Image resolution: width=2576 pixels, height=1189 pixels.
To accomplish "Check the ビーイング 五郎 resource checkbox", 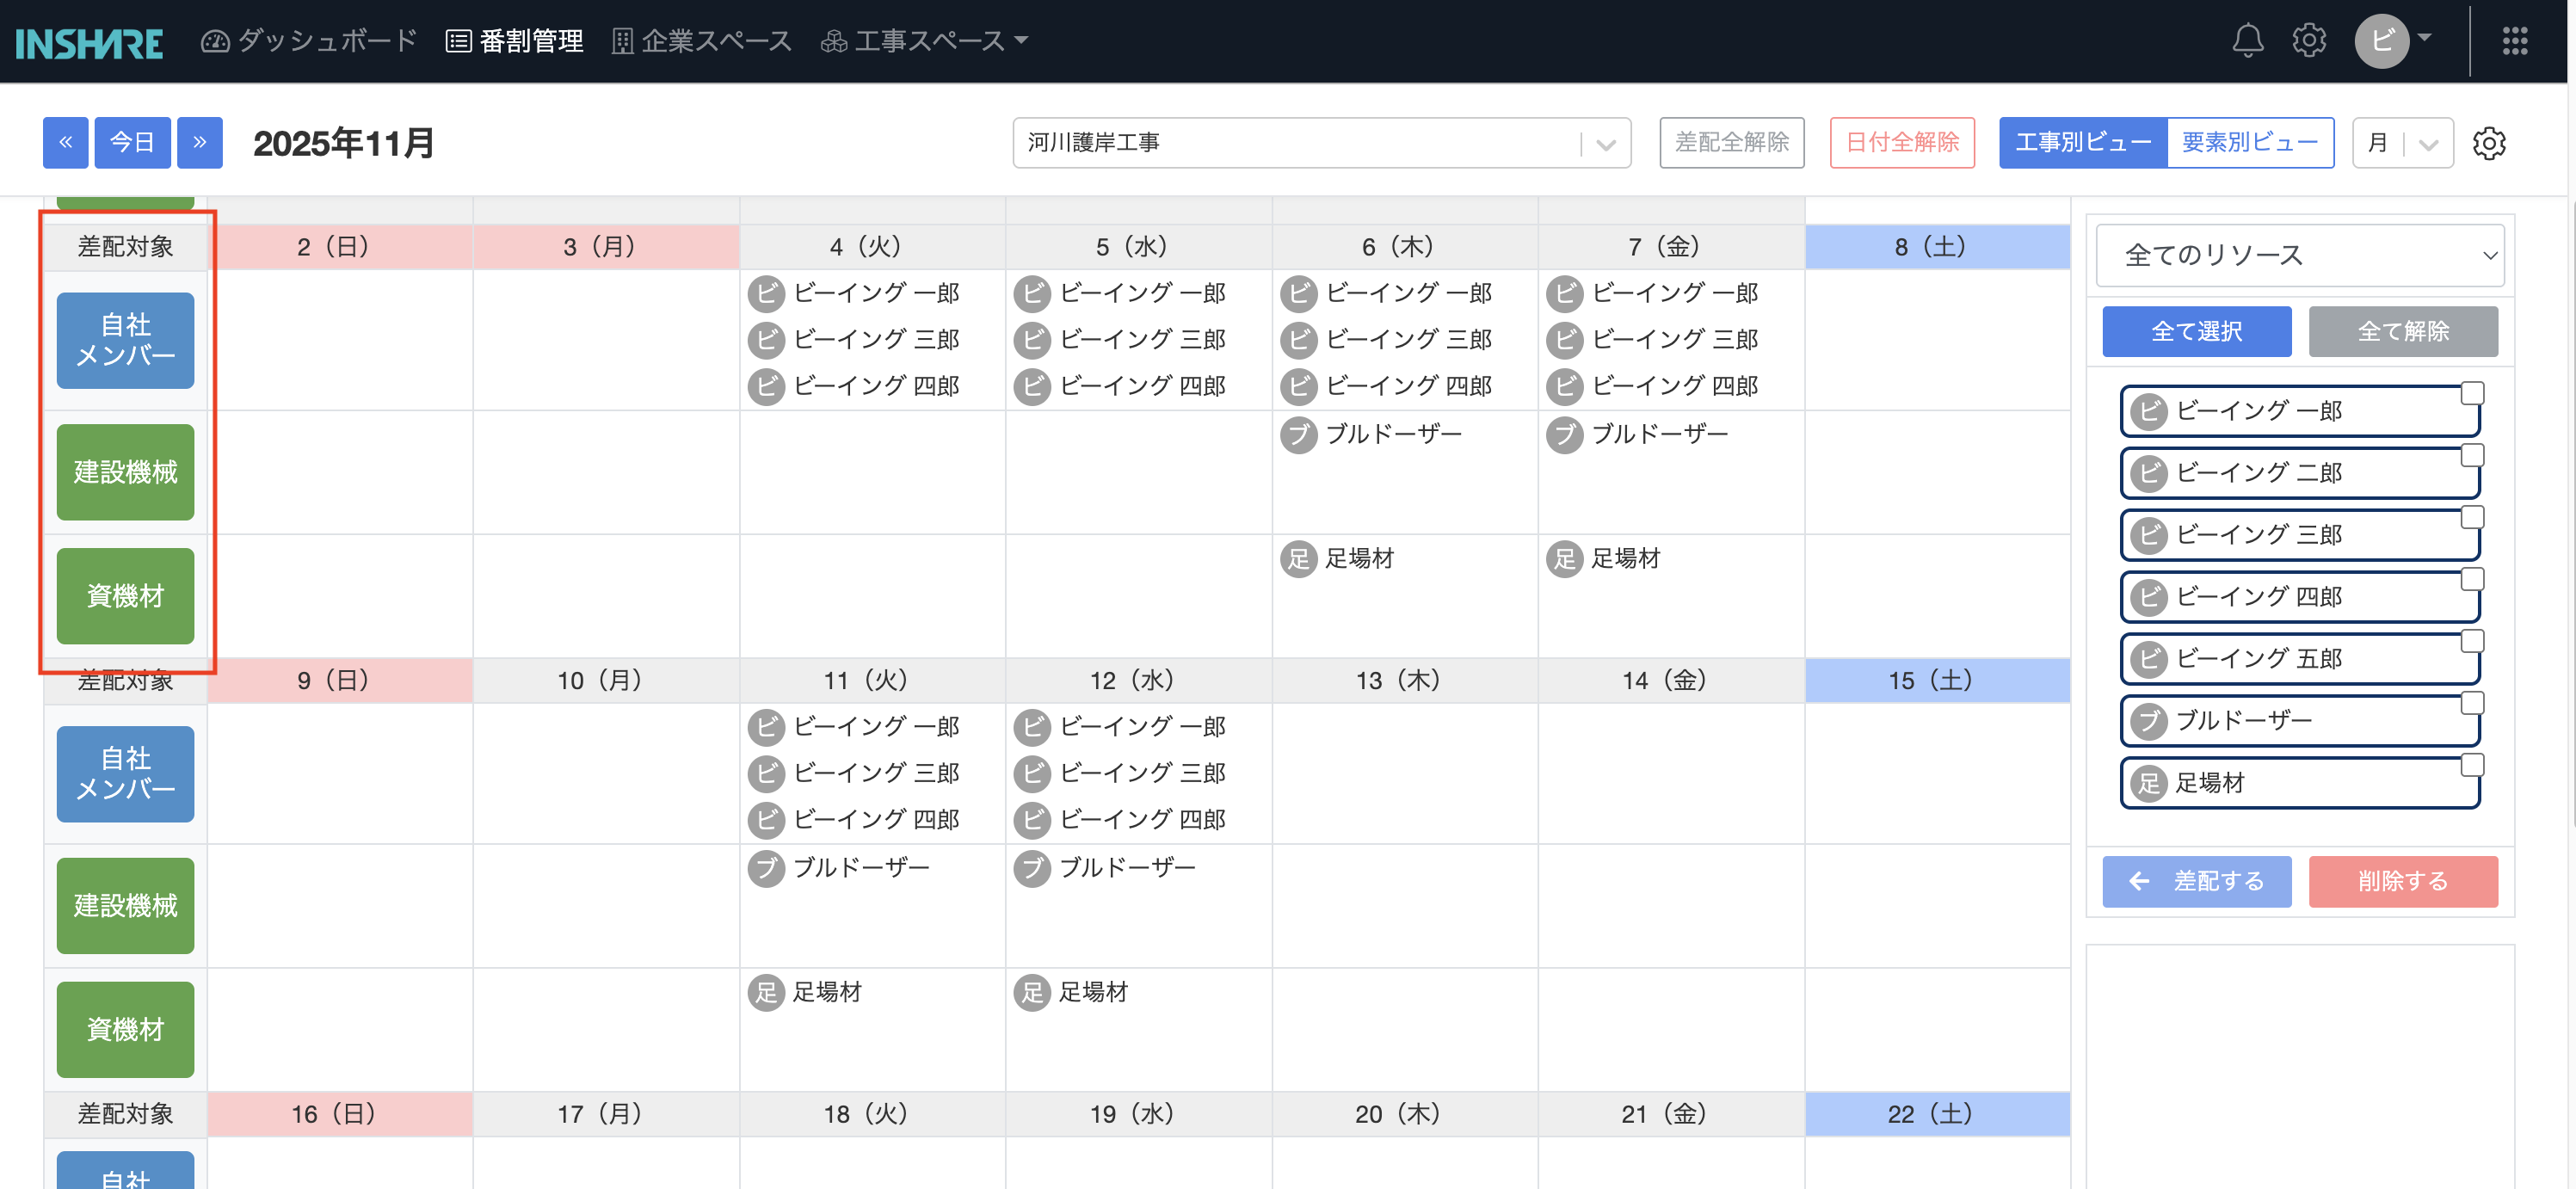I will [x=2472, y=641].
